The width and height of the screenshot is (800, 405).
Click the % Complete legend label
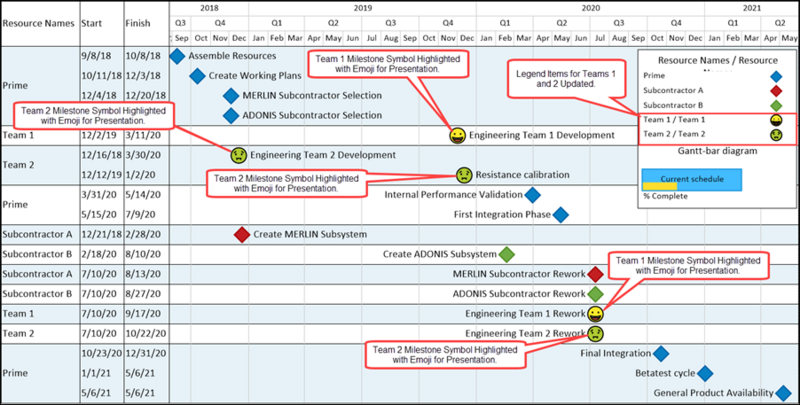pos(665,196)
